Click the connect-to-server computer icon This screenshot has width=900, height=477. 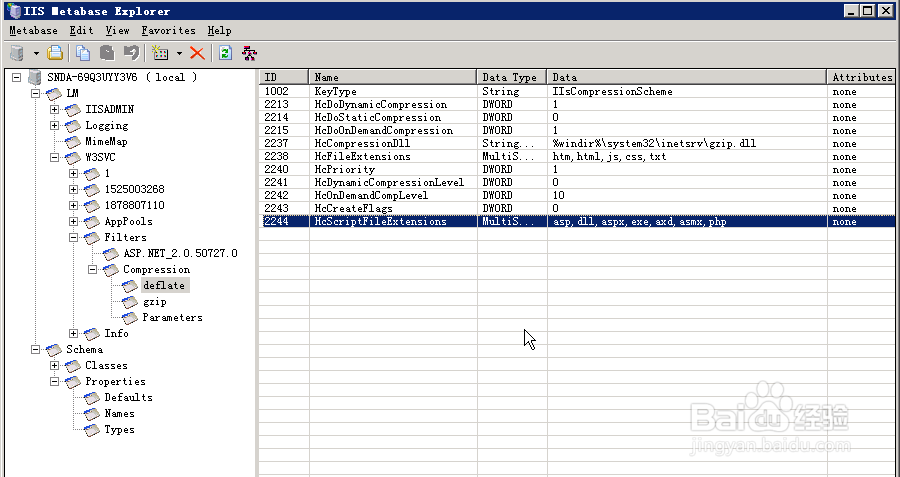pos(17,53)
